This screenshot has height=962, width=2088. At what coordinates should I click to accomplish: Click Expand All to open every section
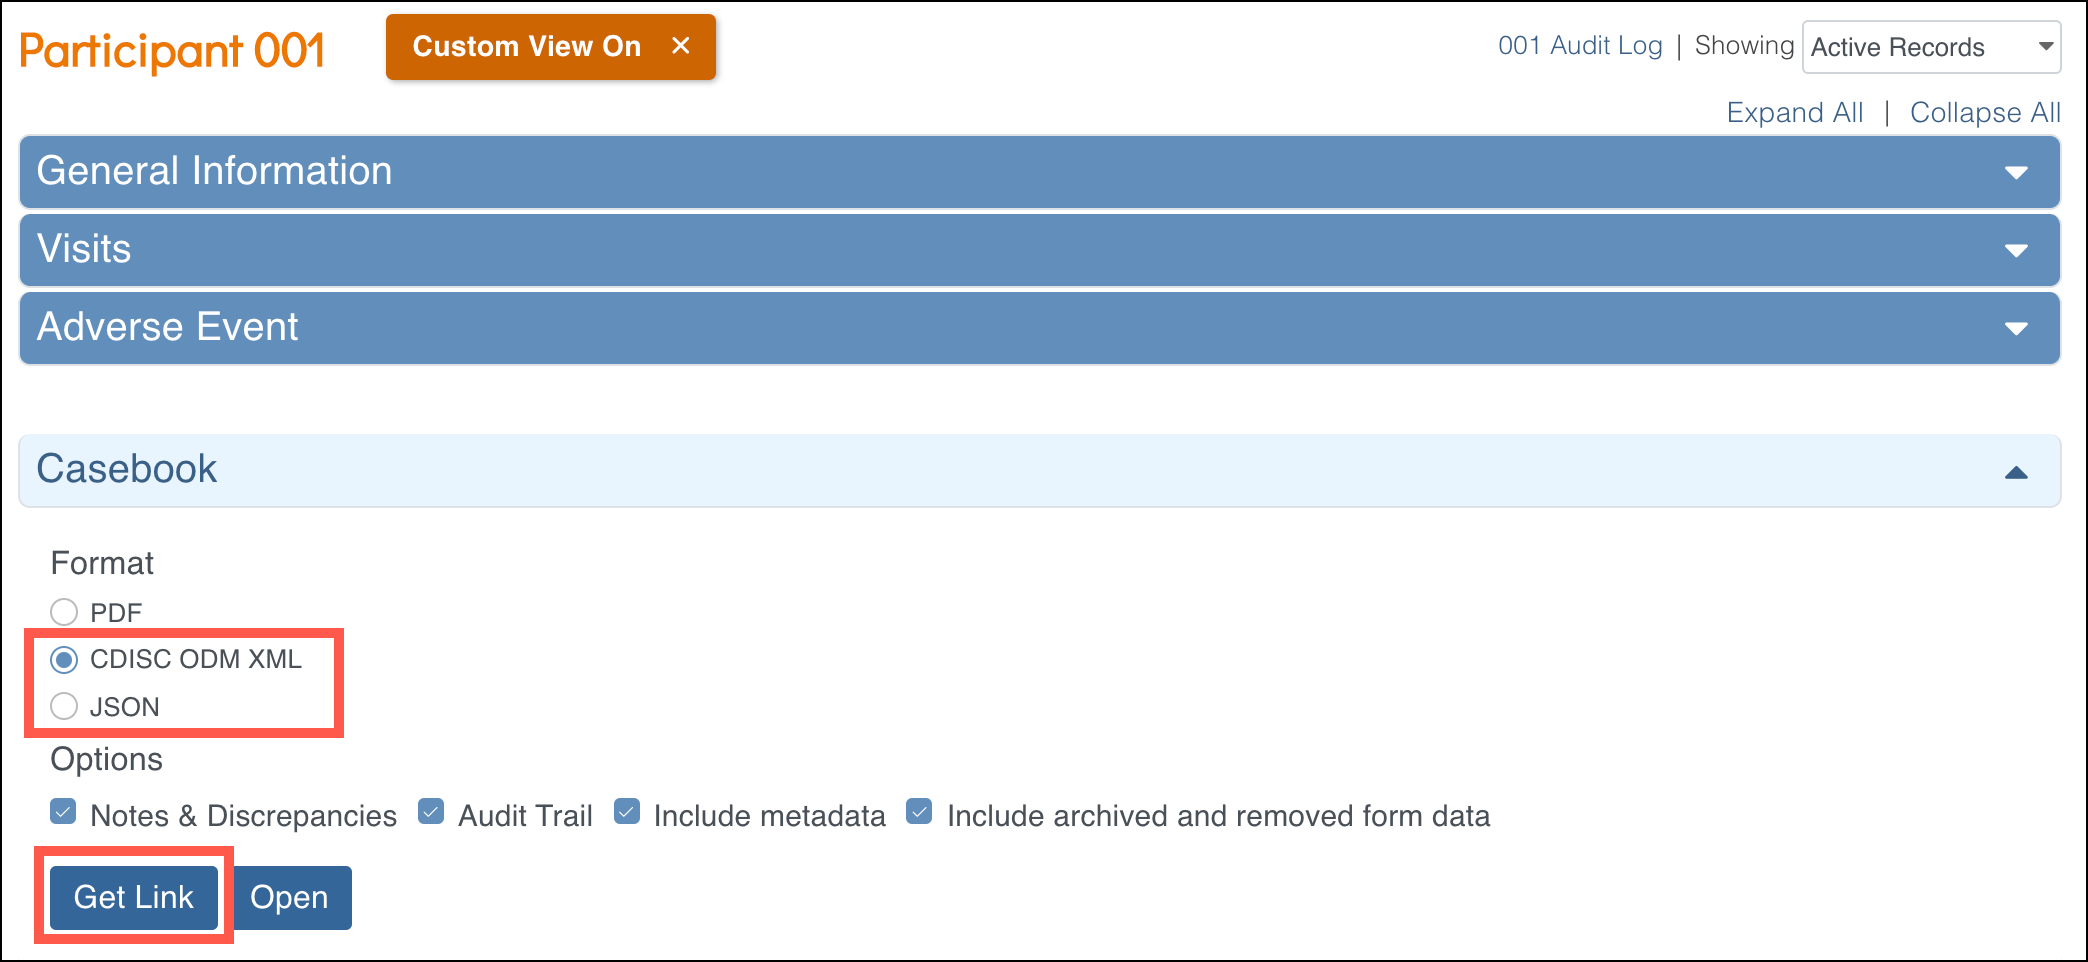[1794, 112]
